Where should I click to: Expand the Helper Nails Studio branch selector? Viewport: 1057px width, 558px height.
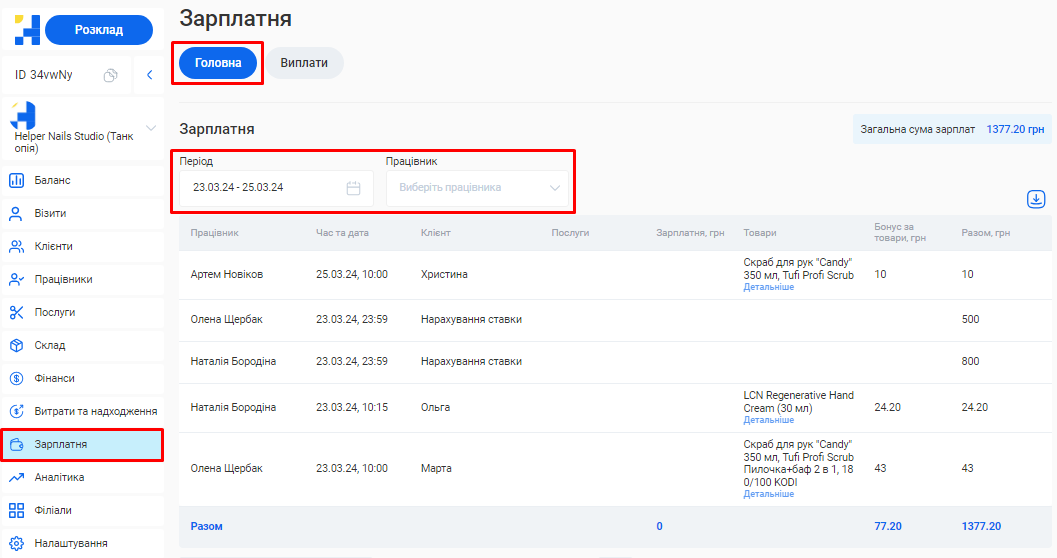click(x=151, y=128)
